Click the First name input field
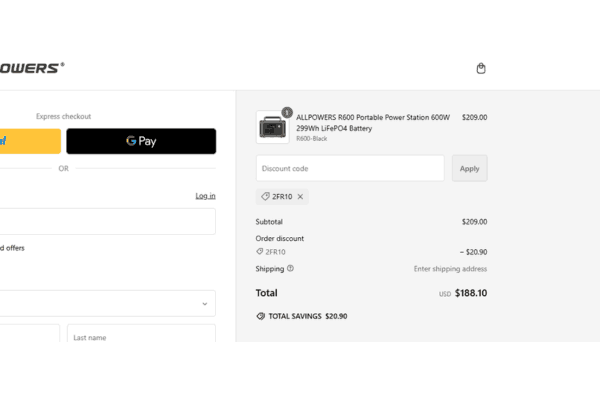This screenshot has width=600, height=400. (28, 337)
